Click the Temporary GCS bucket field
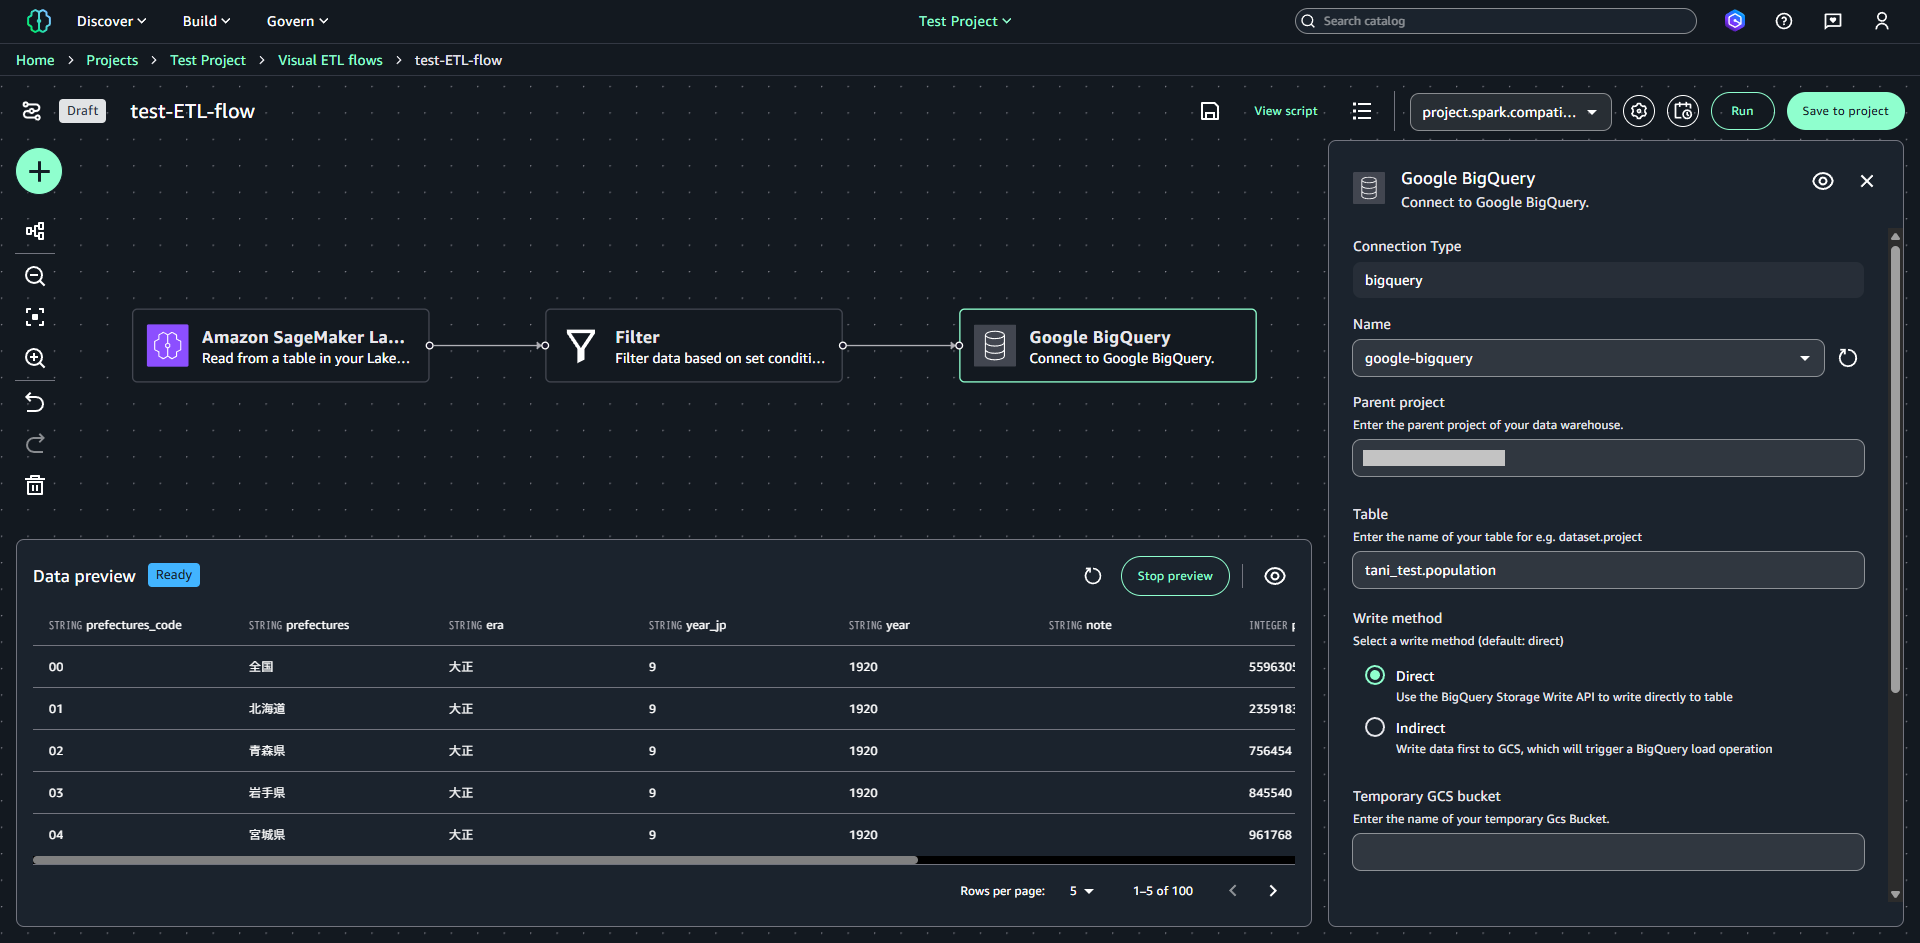Image resolution: width=1920 pixels, height=943 pixels. (x=1608, y=852)
